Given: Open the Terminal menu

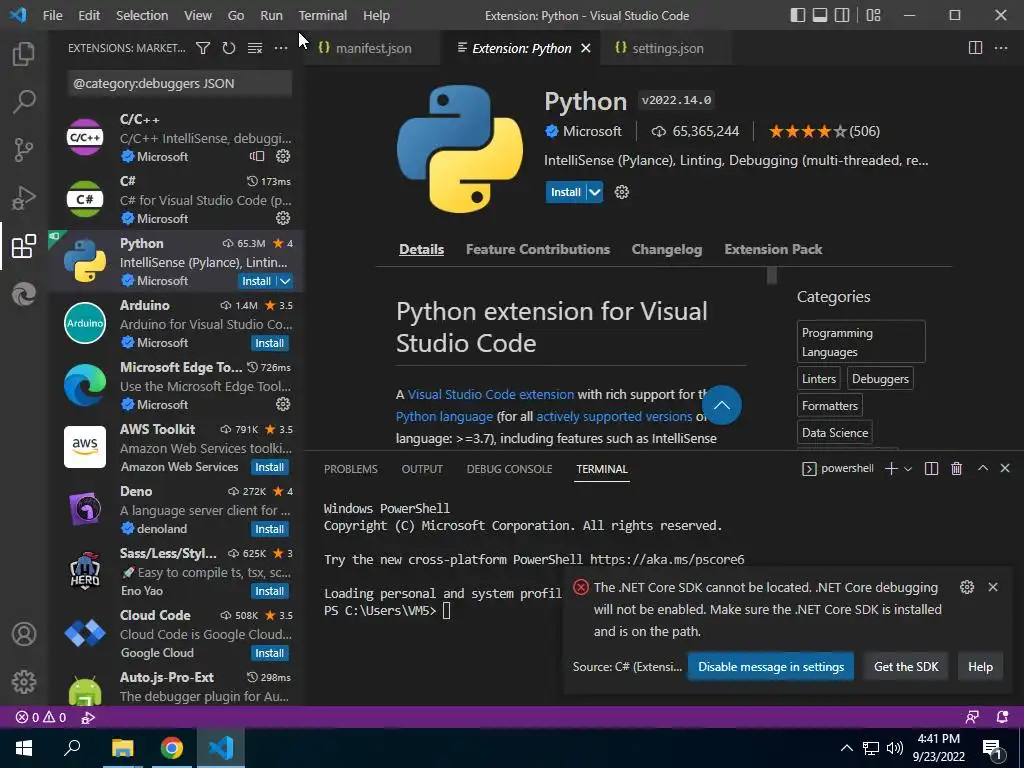Looking at the screenshot, I should (323, 15).
